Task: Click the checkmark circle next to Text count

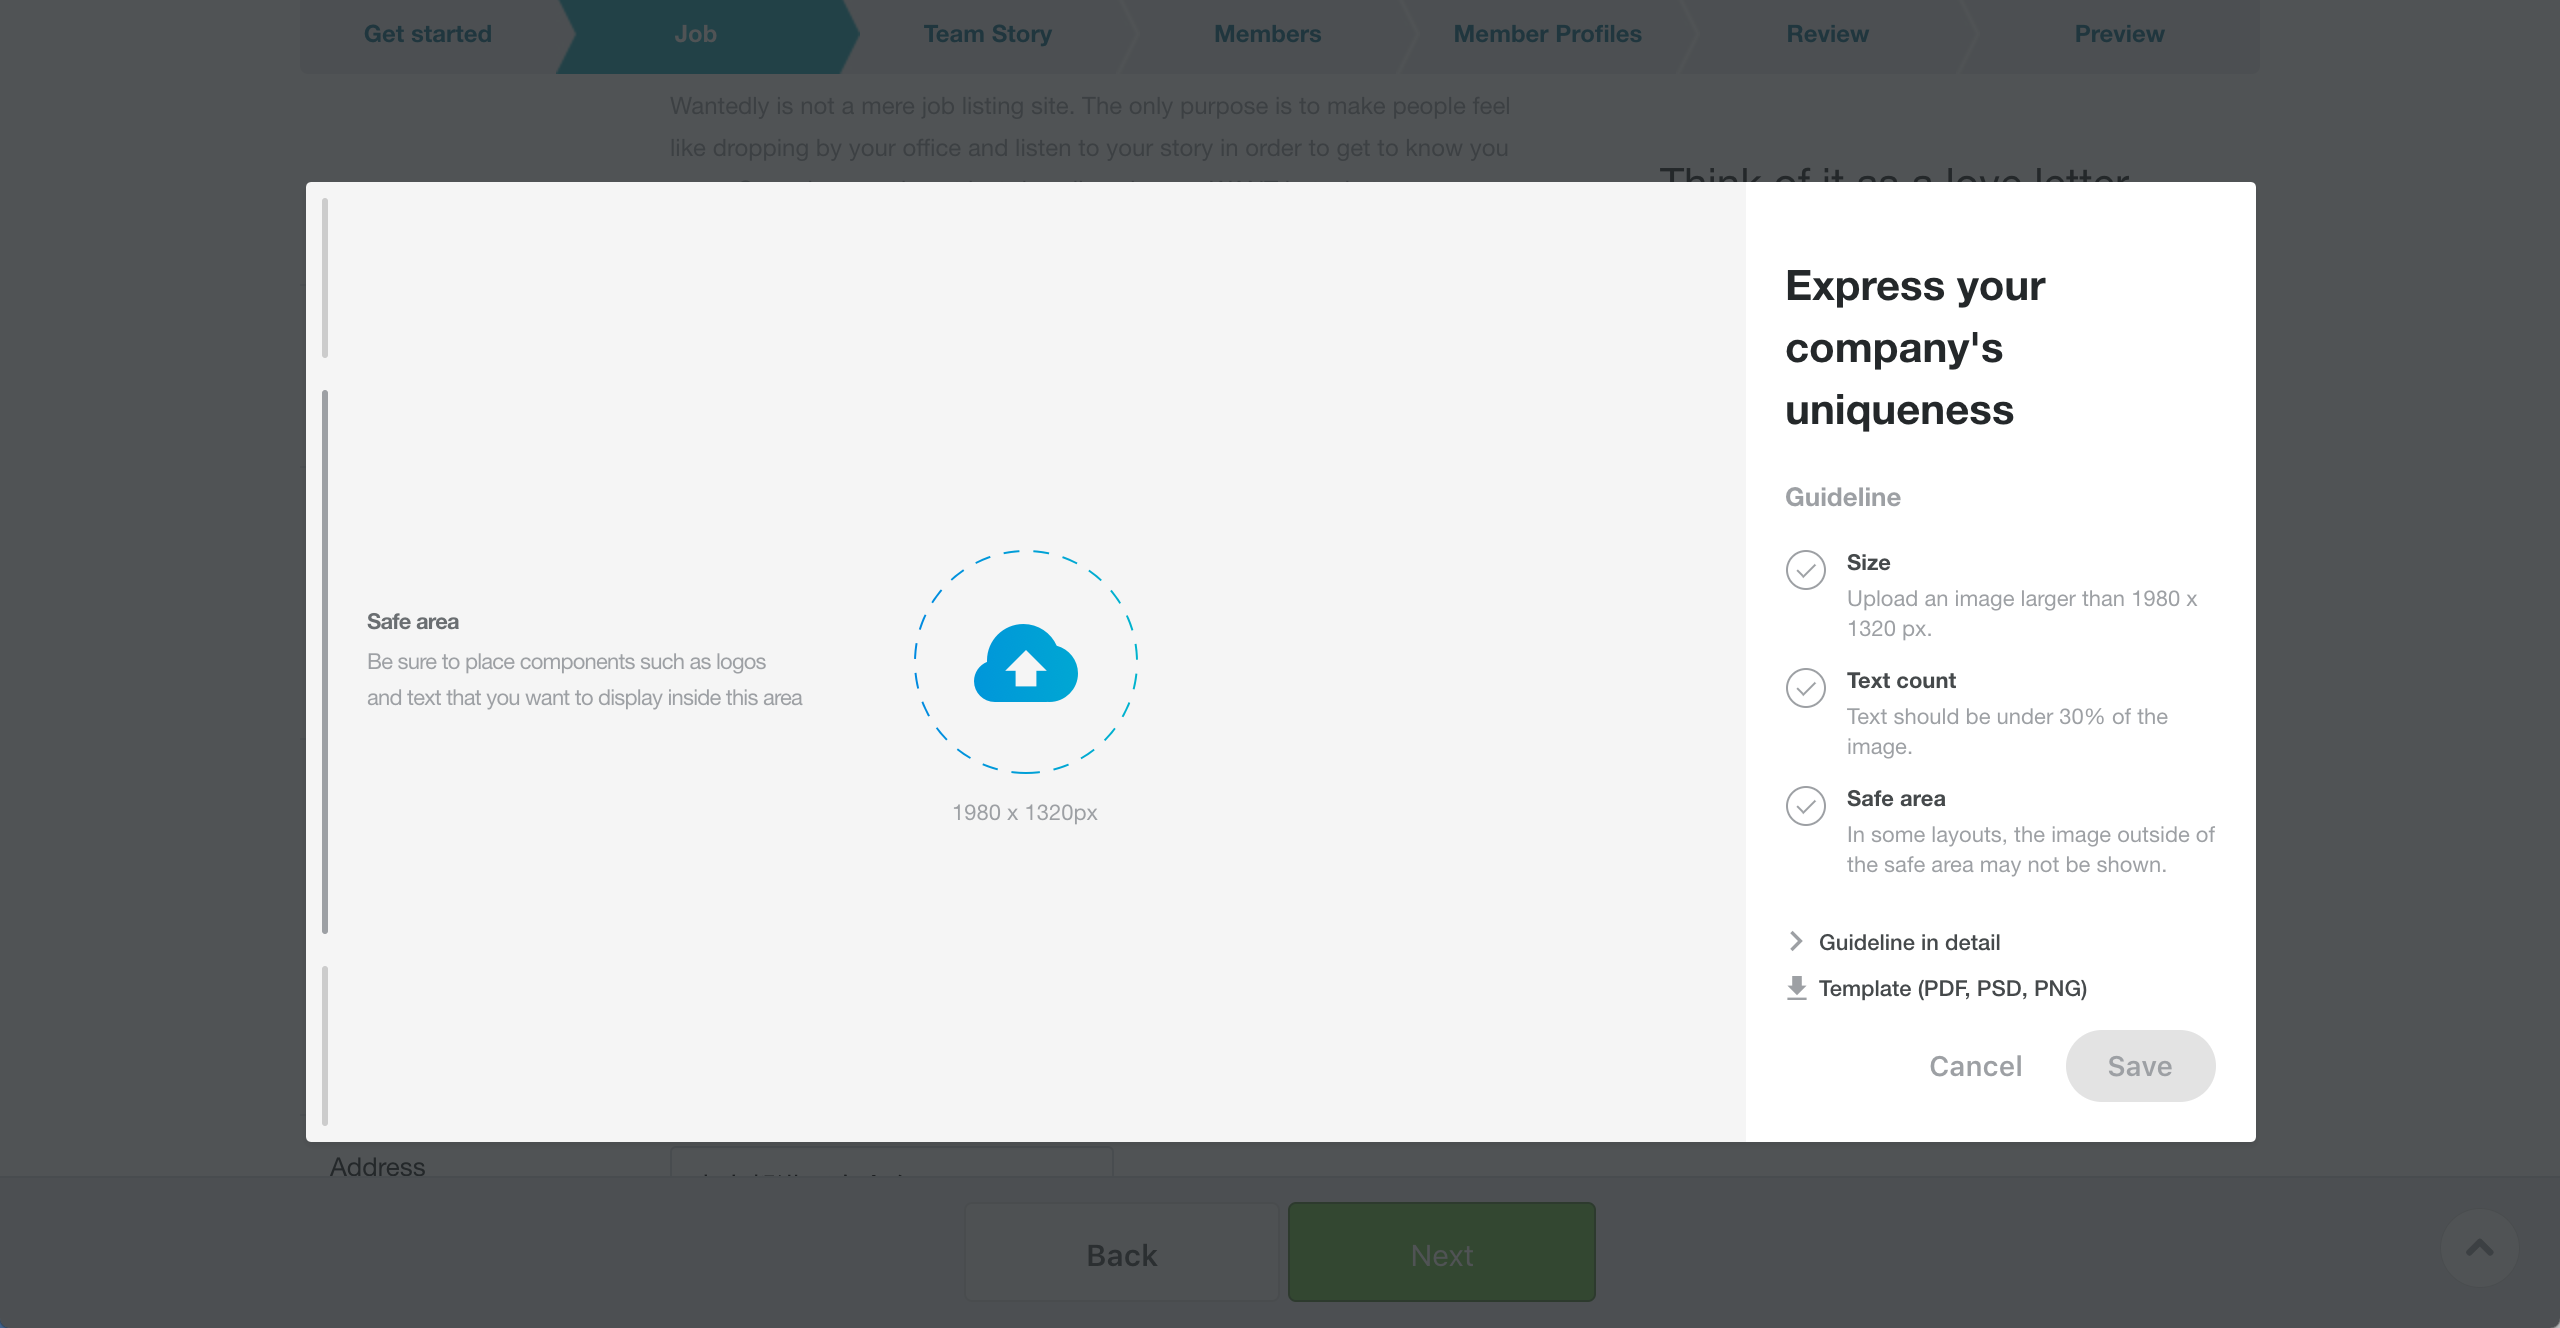Action: 1805,689
